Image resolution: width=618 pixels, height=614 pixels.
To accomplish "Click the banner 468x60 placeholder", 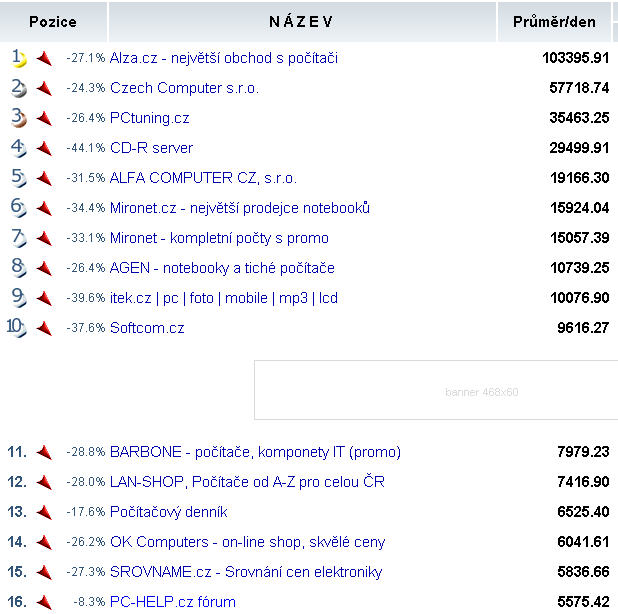I will click(x=436, y=390).
